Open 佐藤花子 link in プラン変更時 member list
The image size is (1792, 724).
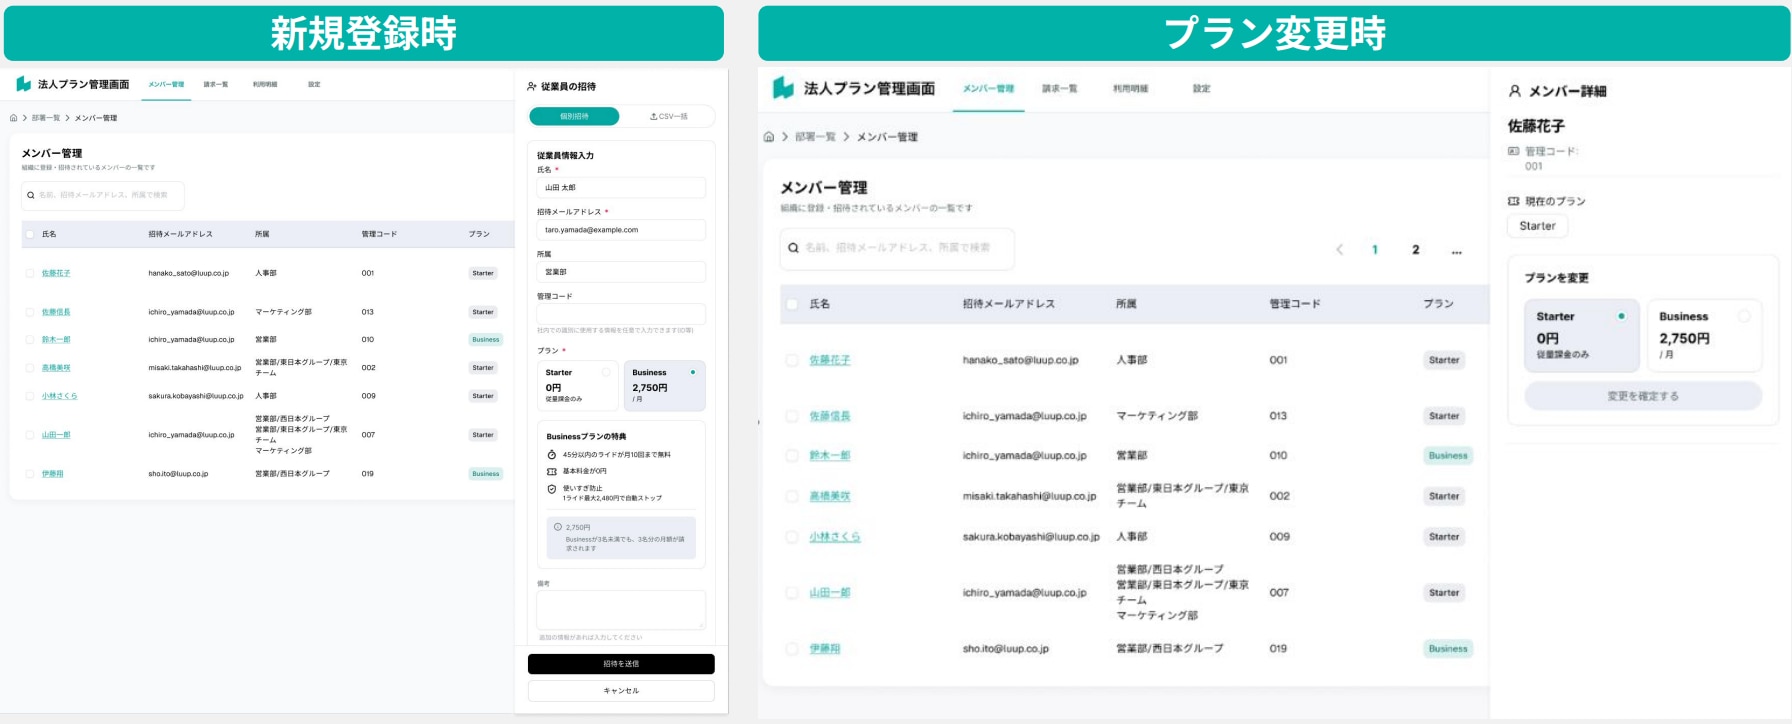[830, 360]
